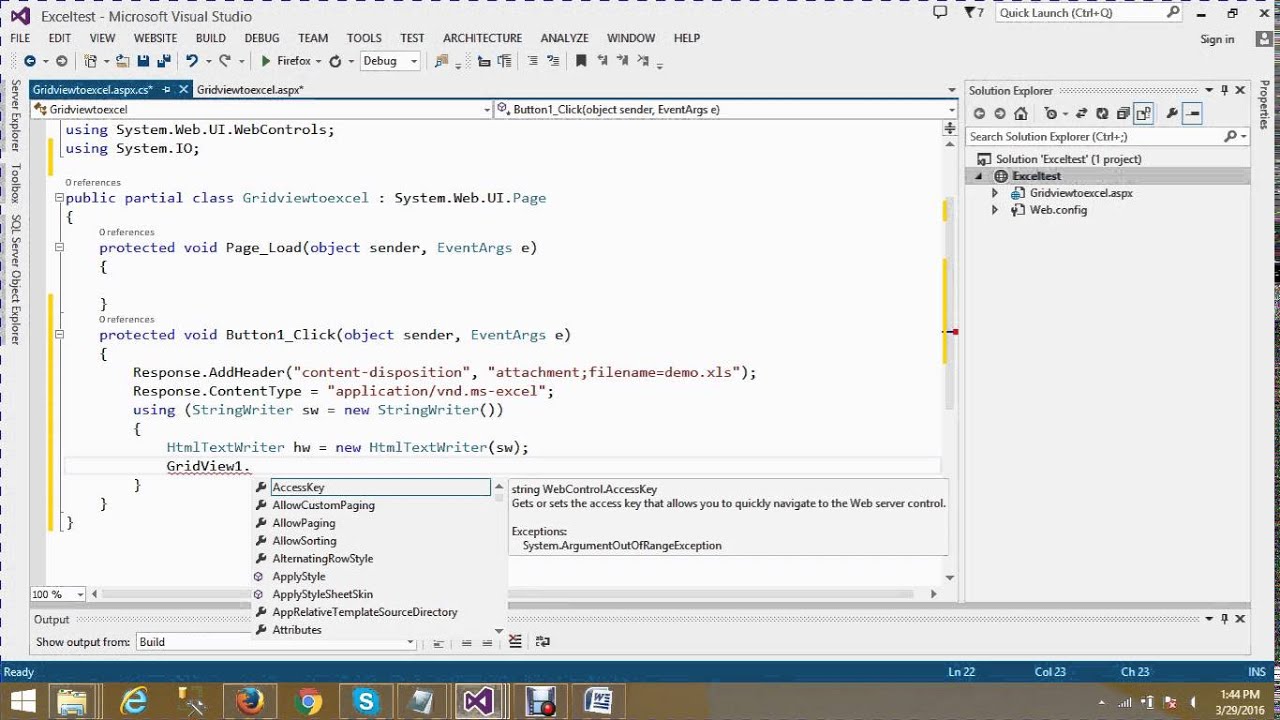Screen dimensions: 1280x720
Task: Collapse the Page_Load method outline
Action: pos(59,247)
